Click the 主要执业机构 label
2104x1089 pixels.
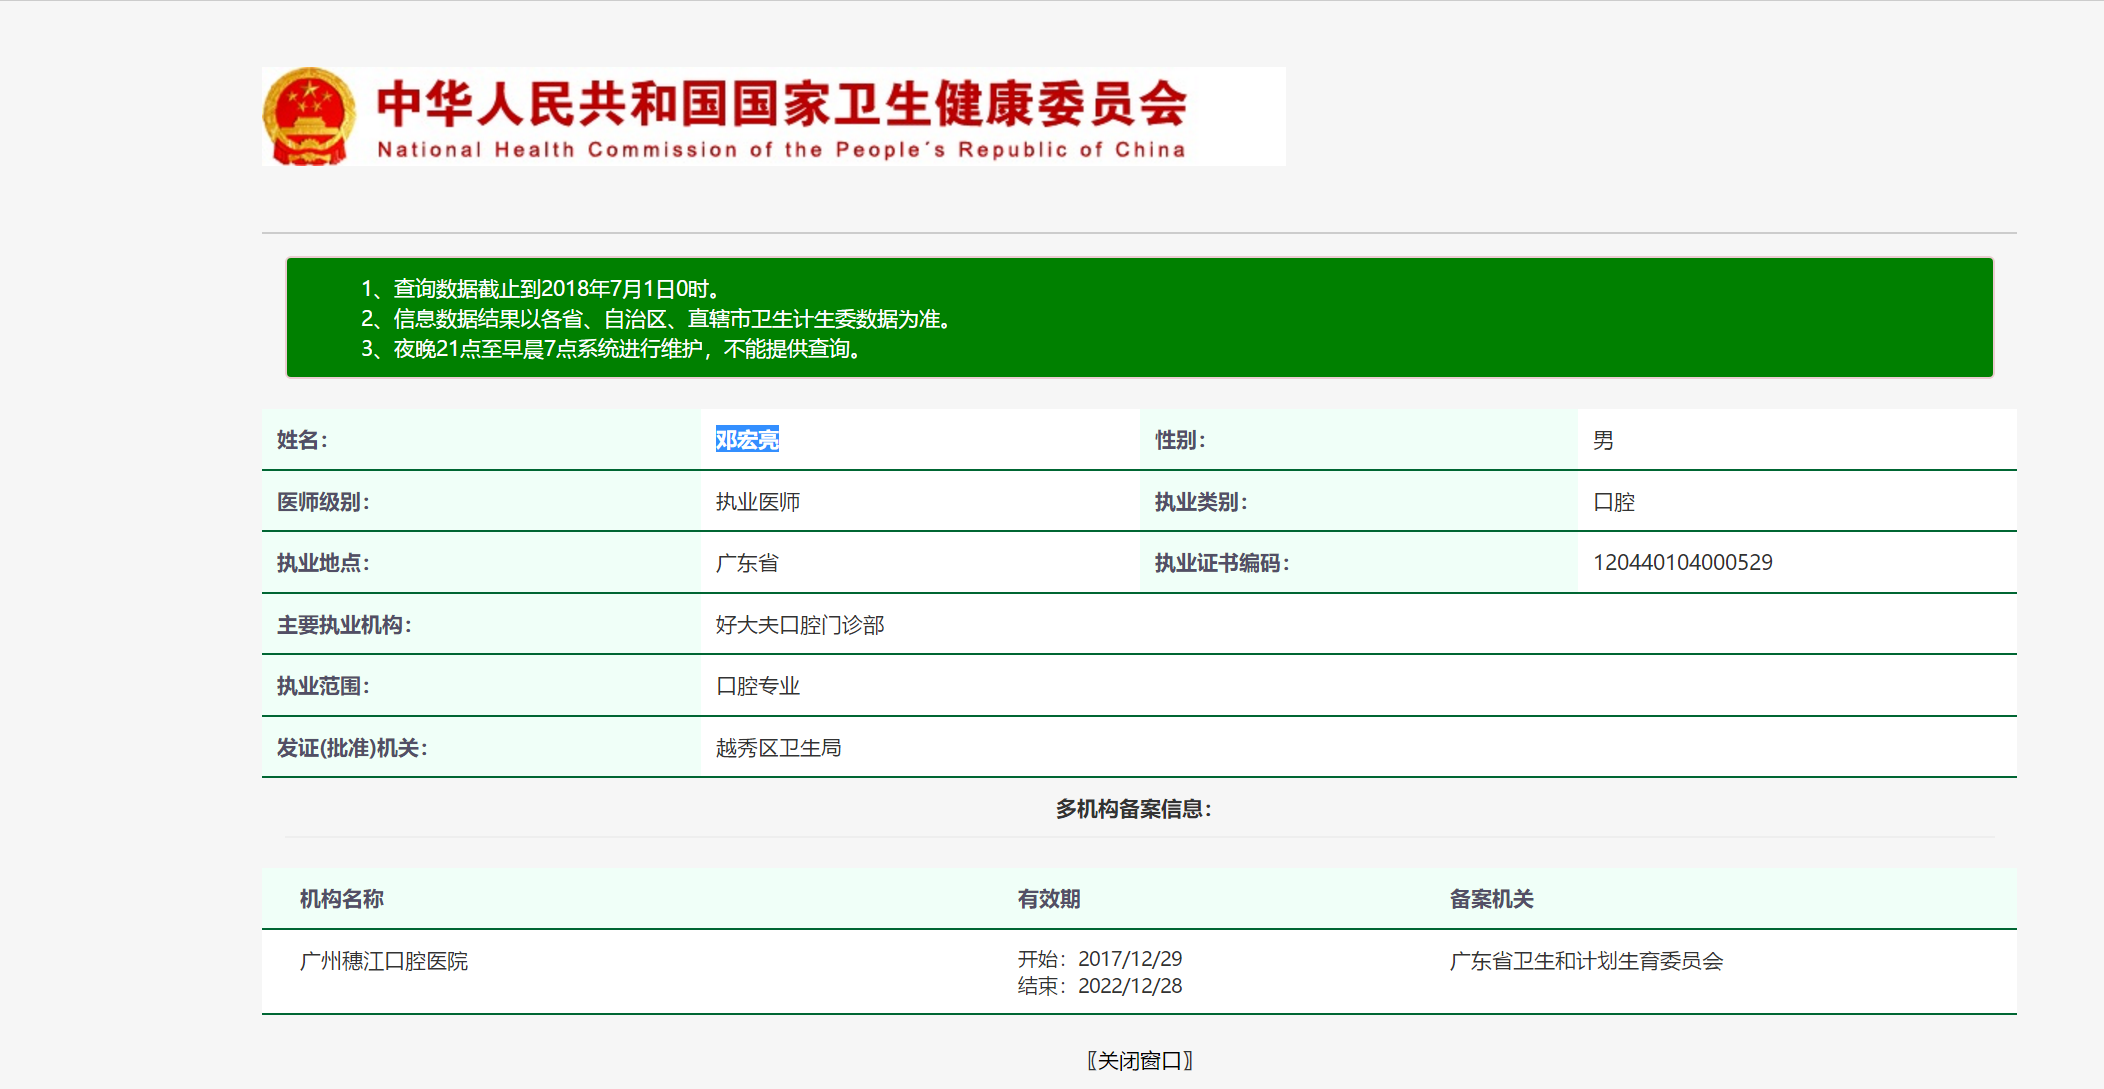click(344, 625)
